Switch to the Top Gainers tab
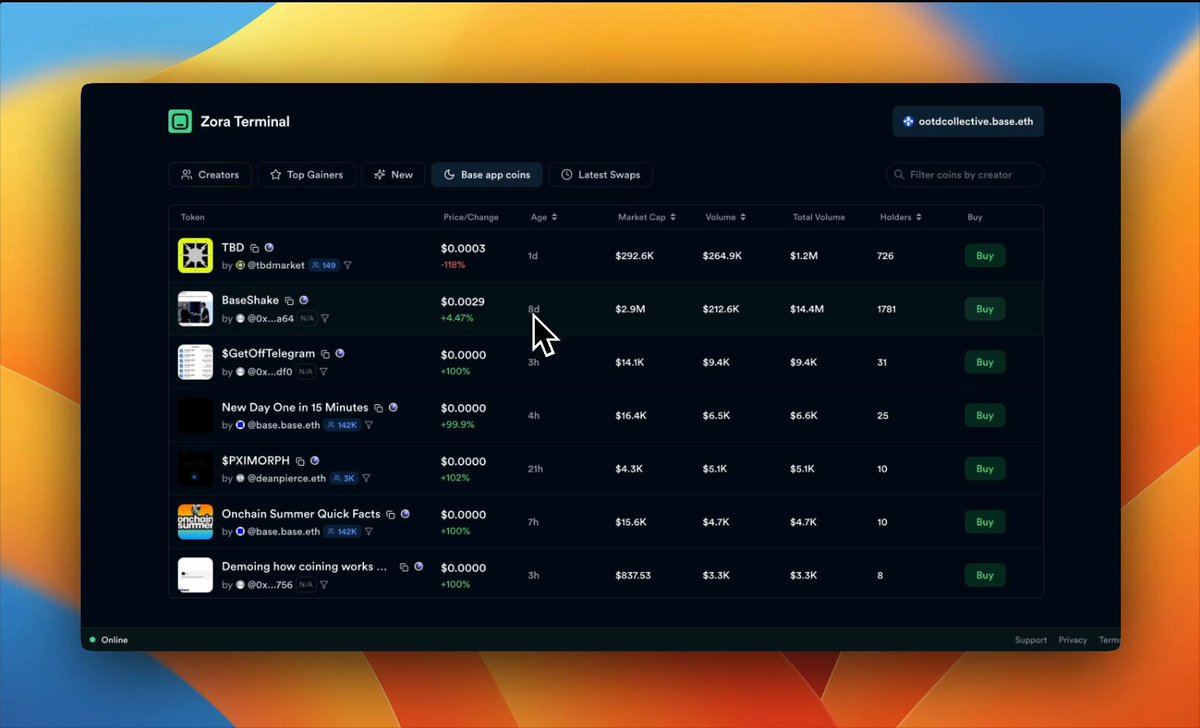1200x728 pixels. point(306,175)
